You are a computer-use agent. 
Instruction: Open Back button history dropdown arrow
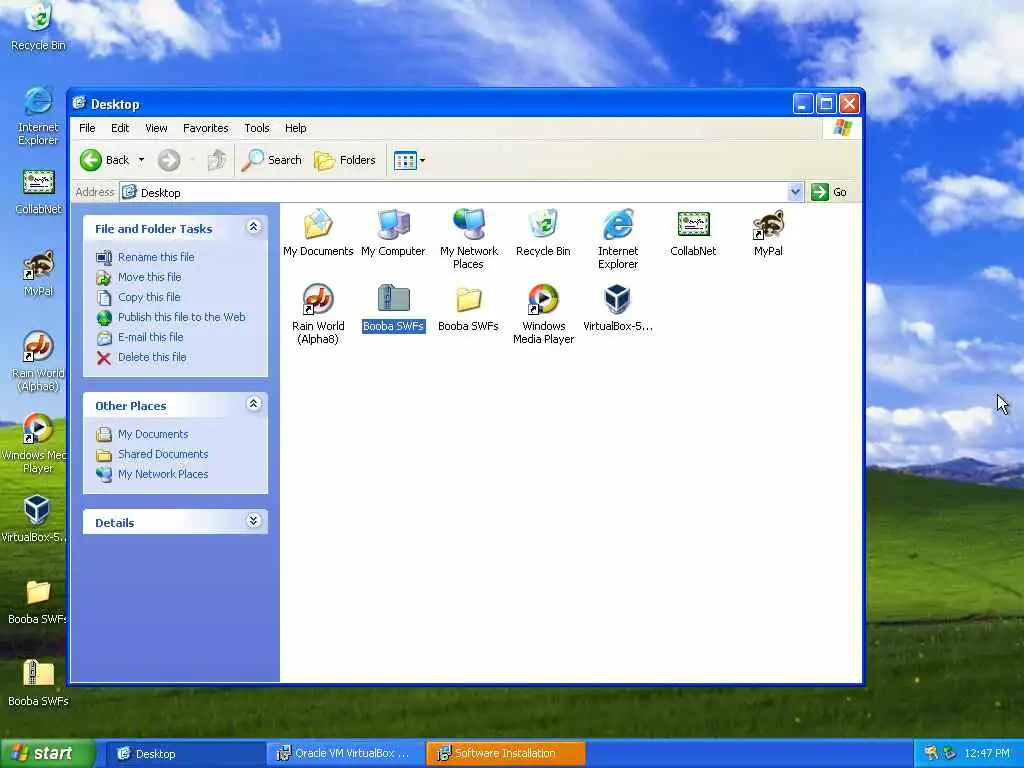pos(141,160)
